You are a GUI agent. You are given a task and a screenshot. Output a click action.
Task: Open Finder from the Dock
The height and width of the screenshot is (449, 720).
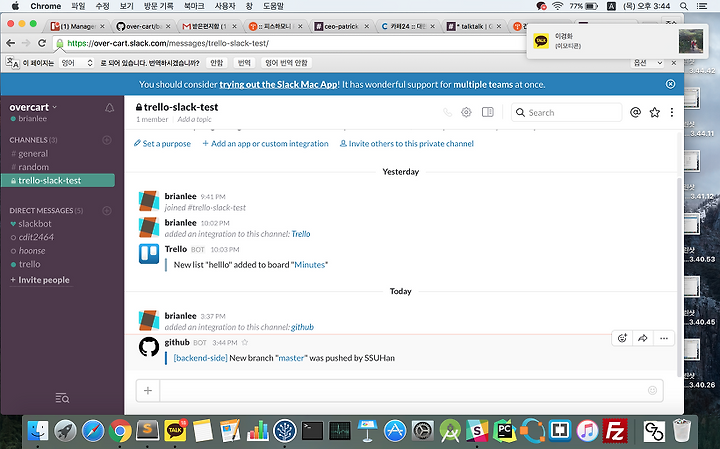tap(38, 431)
